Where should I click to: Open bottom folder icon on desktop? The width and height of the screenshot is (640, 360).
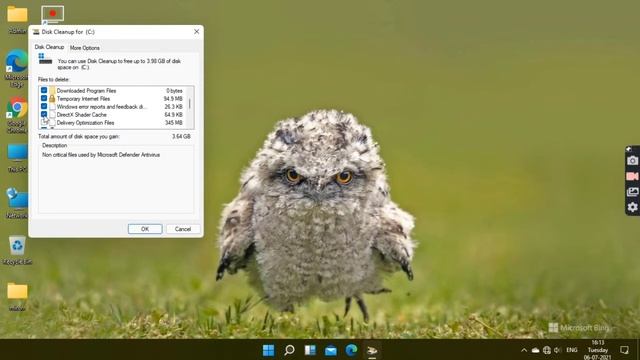(17, 296)
